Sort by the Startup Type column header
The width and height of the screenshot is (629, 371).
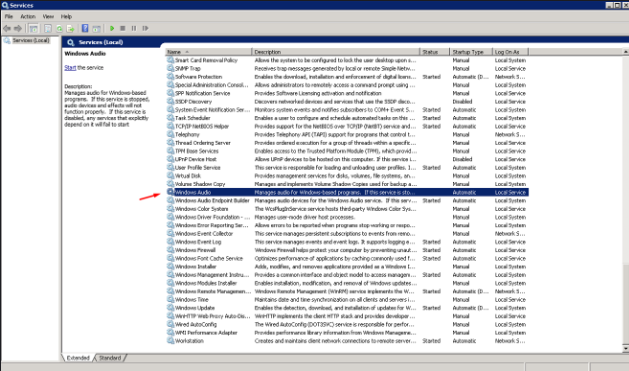tap(471, 52)
